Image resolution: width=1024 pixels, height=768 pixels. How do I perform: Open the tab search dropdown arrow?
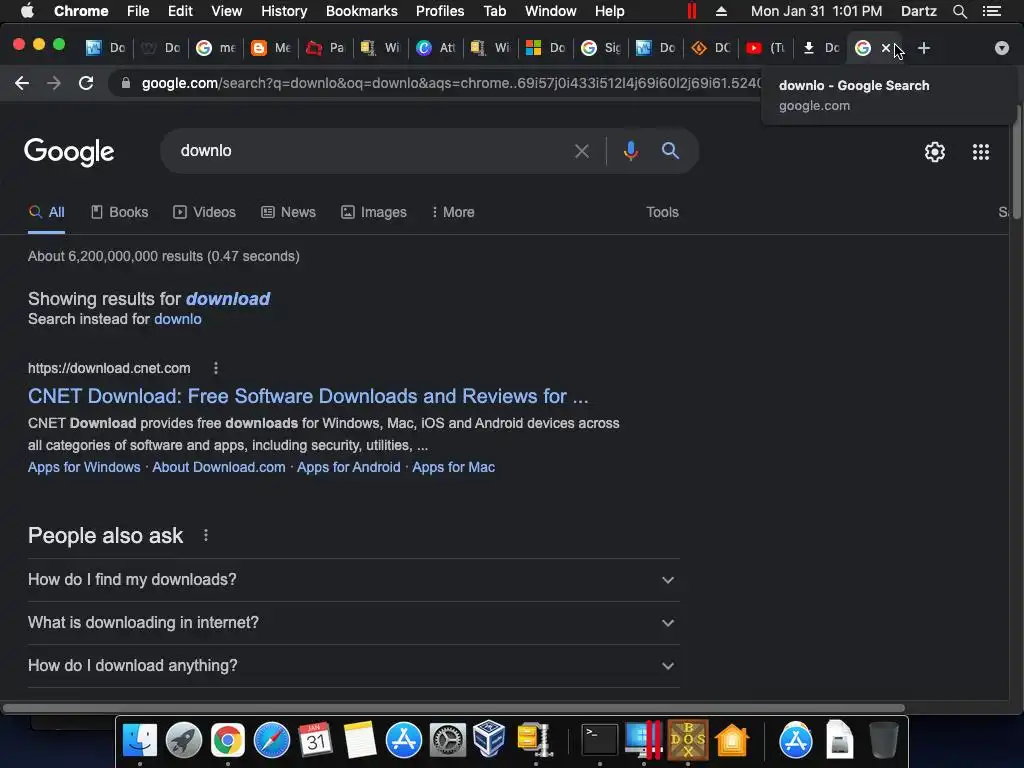pos(1001,48)
